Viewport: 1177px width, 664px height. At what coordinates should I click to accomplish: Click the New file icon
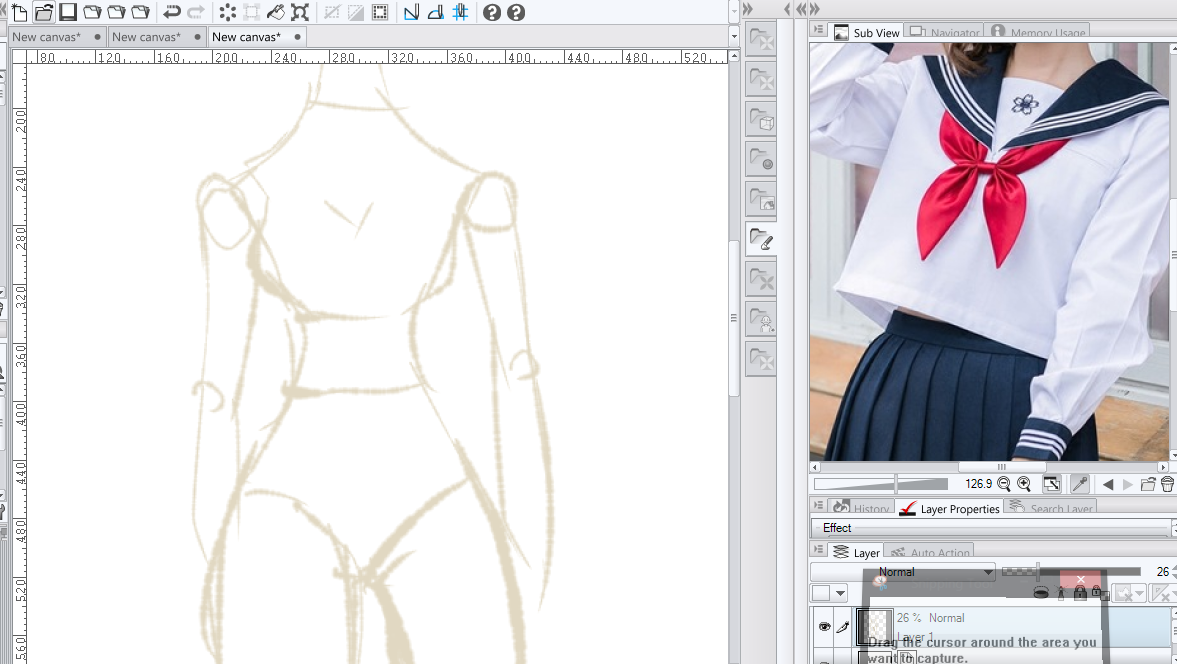pyautogui.click(x=20, y=12)
